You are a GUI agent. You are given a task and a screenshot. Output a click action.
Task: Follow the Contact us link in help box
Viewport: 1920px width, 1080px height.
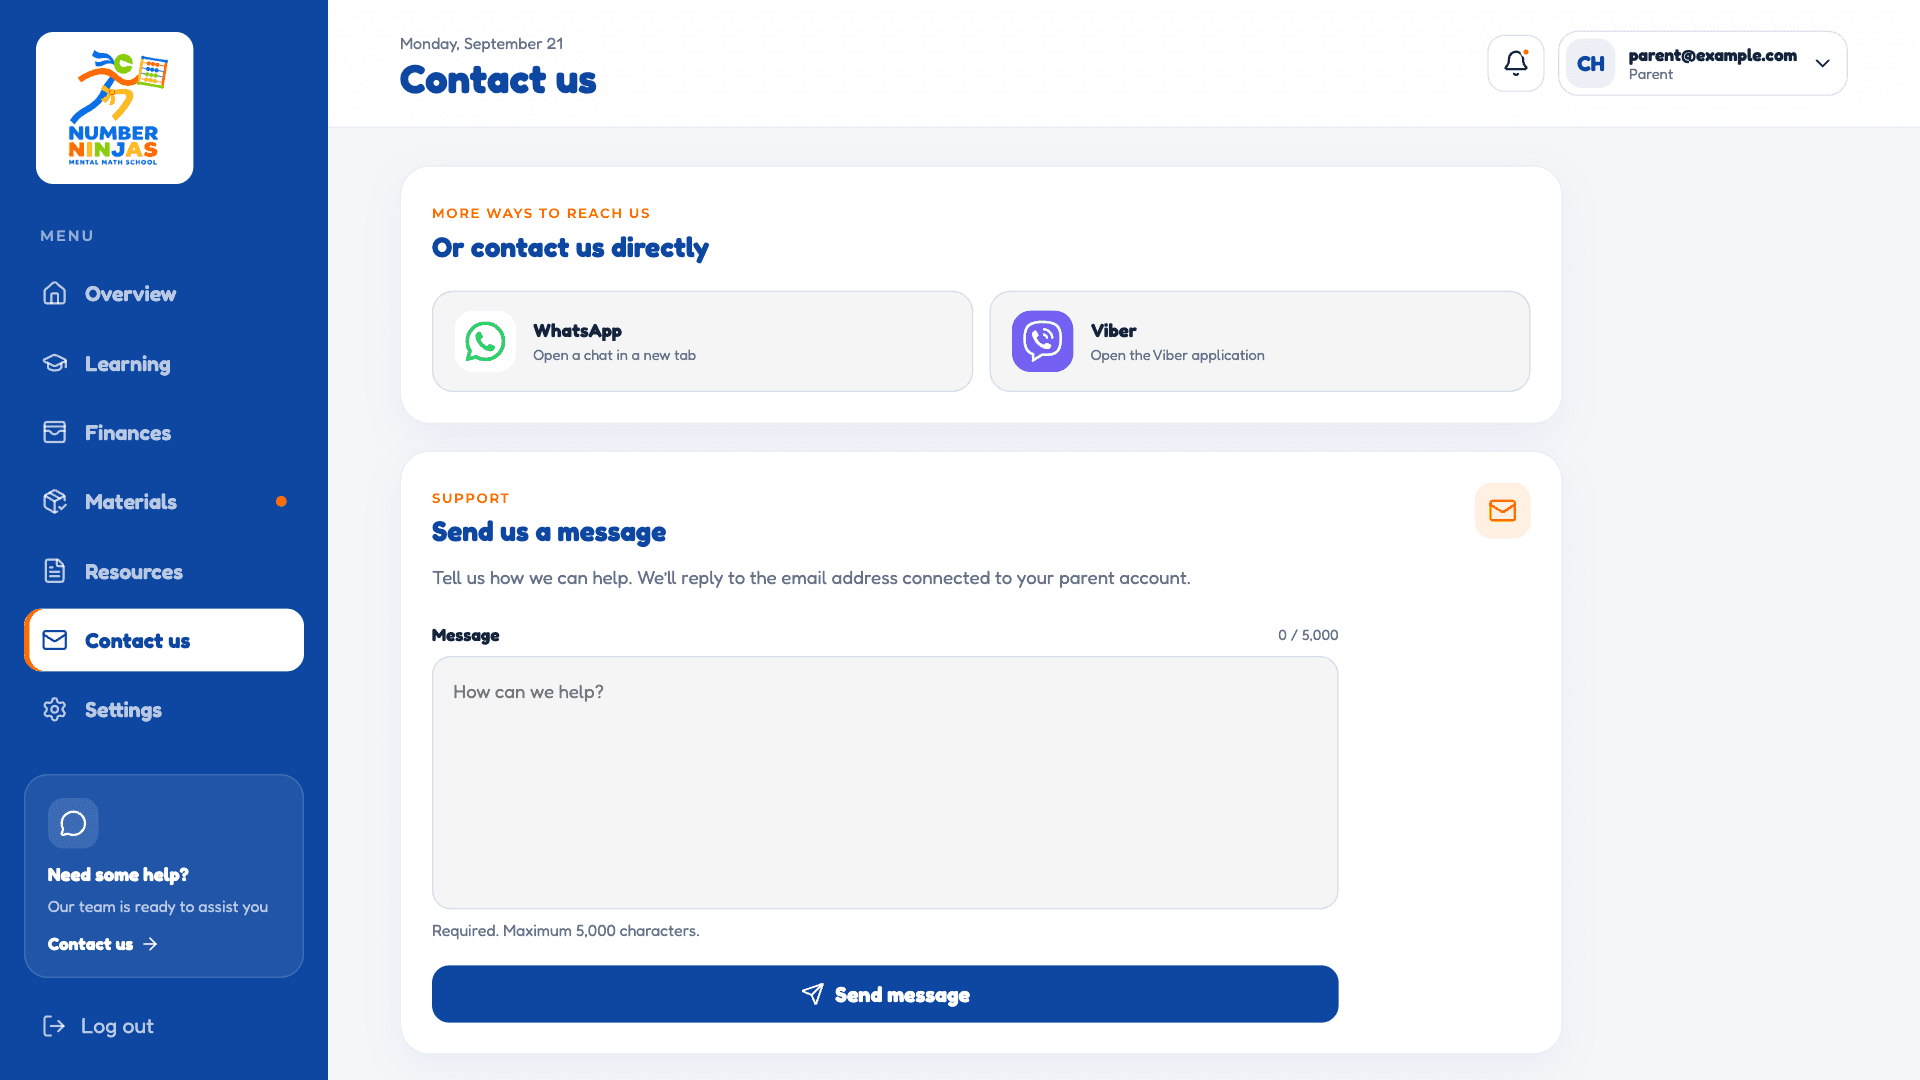(102, 944)
